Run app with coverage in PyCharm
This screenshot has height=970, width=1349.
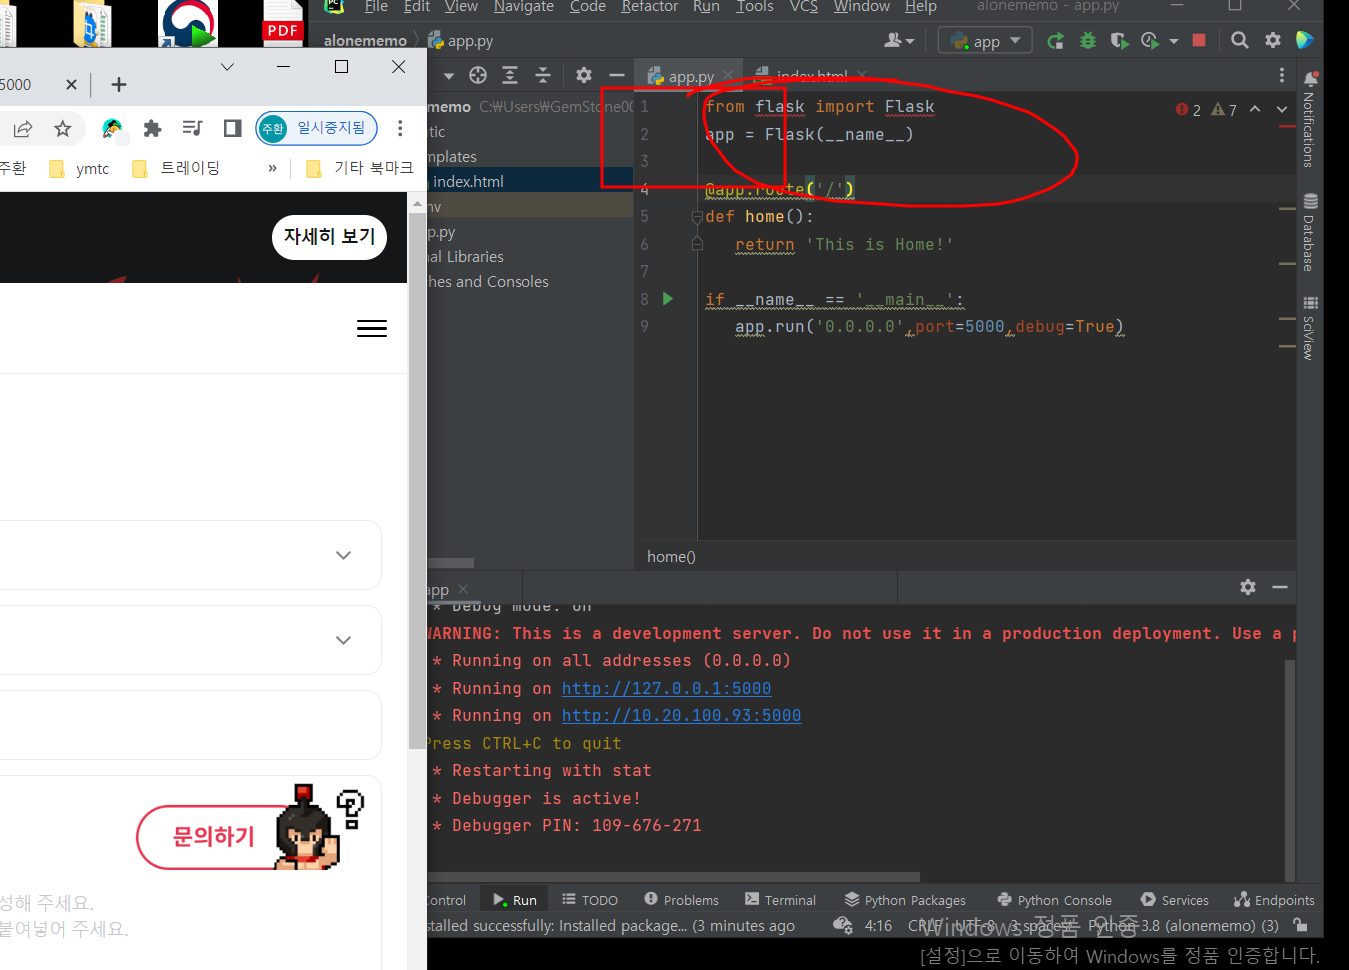1119,41
